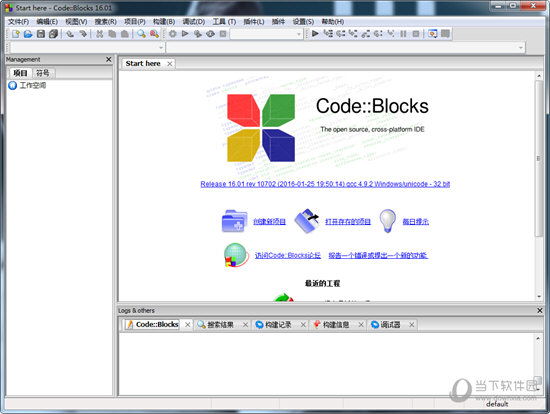The image size is (550, 414).
Task: Click the Abort build icon
Action: pyautogui.click(x=223, y=34)
